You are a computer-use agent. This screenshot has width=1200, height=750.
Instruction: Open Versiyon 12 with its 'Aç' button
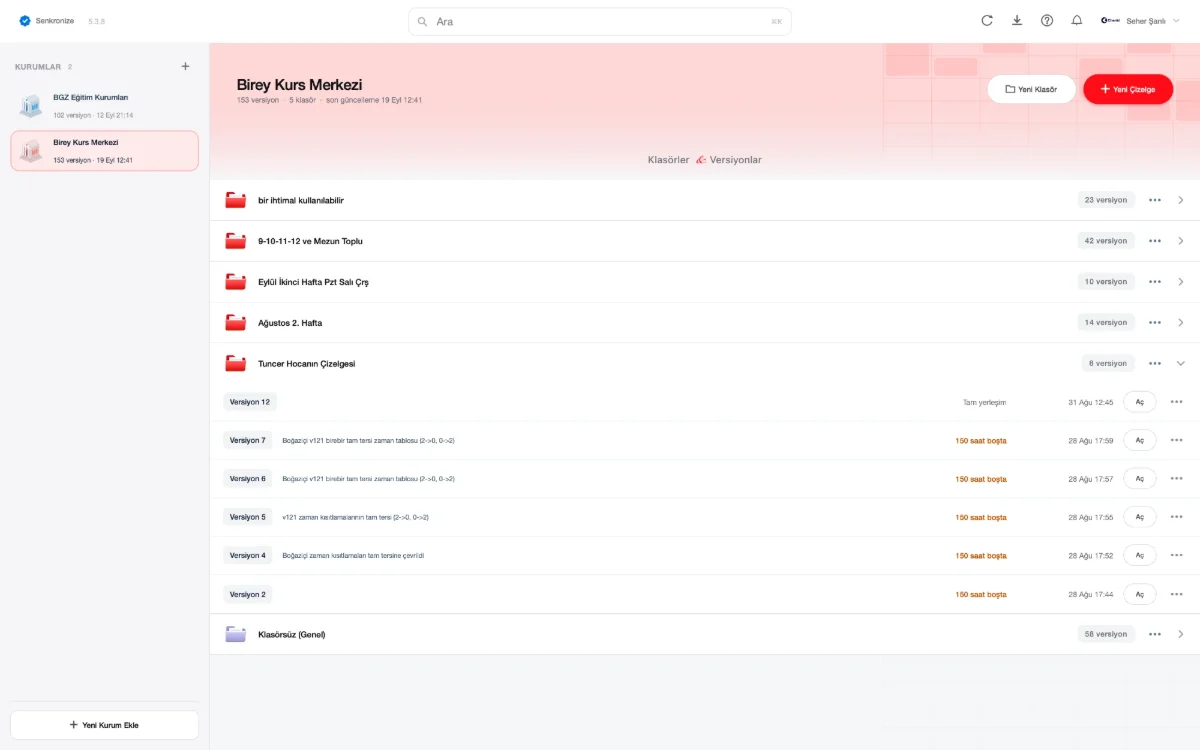pyautogui.click(x=1140, y=402)
